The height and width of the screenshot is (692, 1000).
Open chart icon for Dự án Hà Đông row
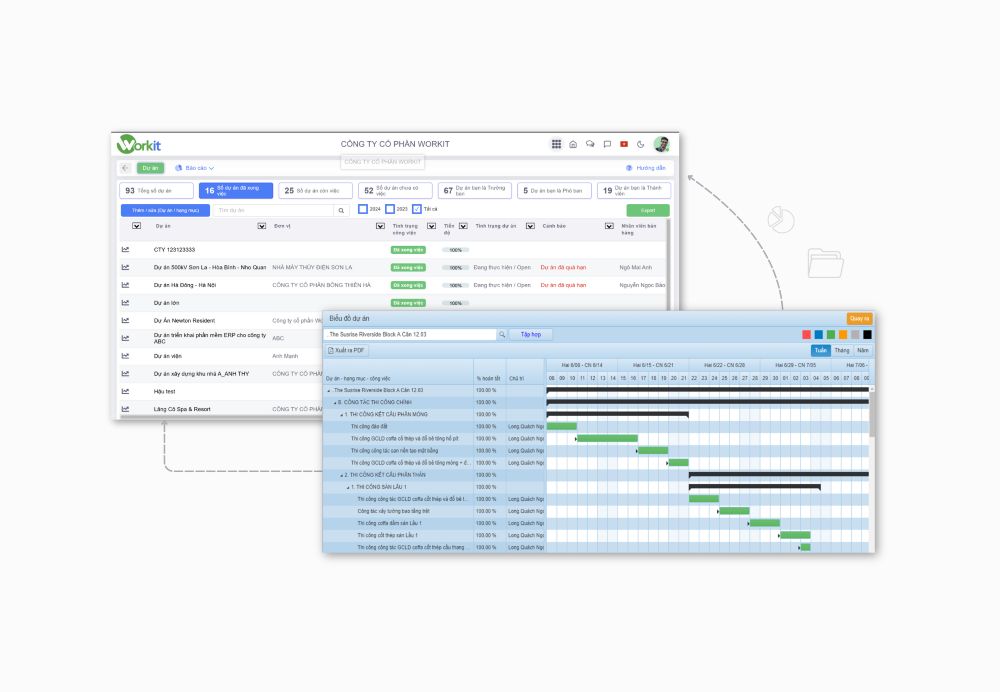(126, 285)
